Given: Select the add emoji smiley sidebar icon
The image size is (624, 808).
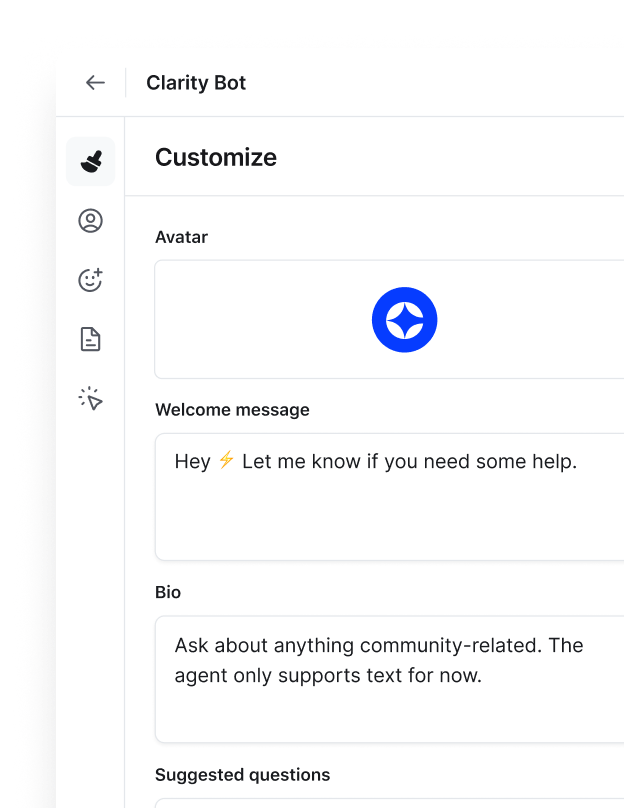Looking at the screenshot, I should click(91, 280).
